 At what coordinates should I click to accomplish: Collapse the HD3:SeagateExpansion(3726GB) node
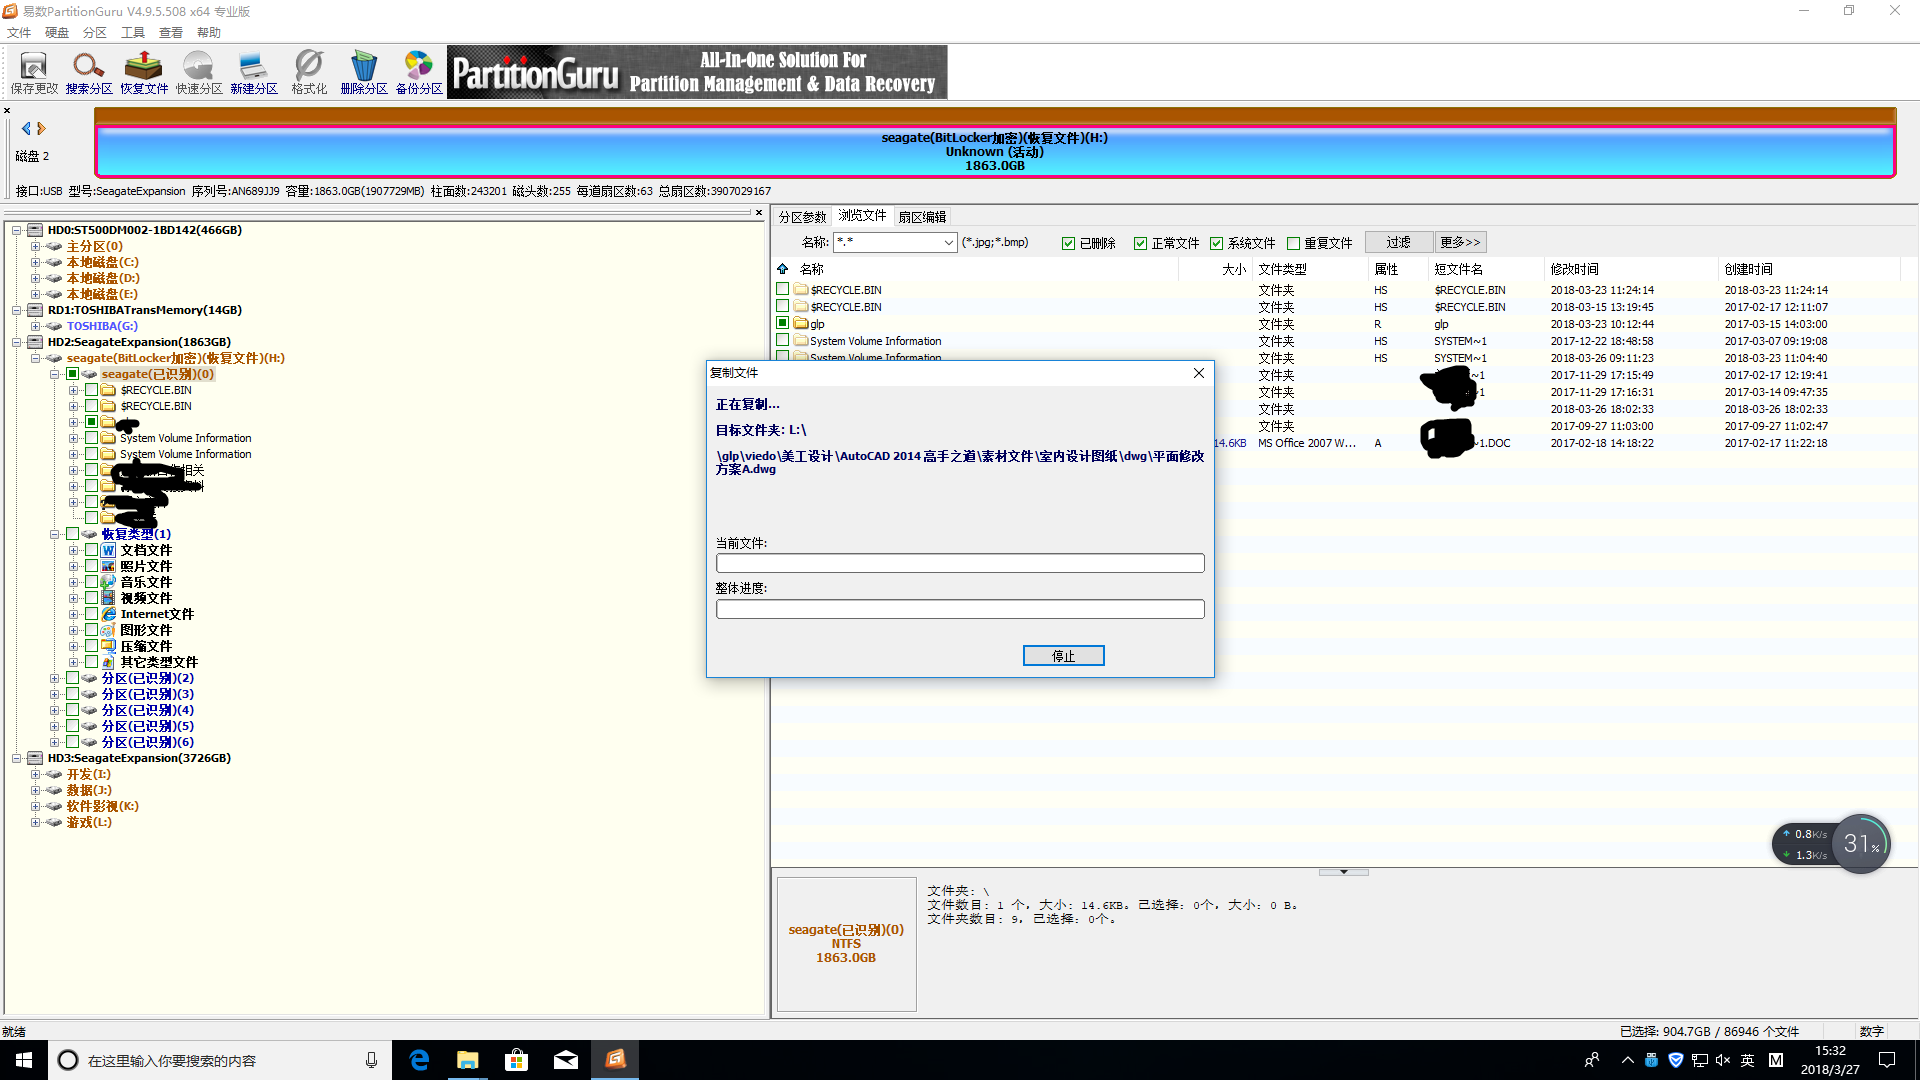17,758
